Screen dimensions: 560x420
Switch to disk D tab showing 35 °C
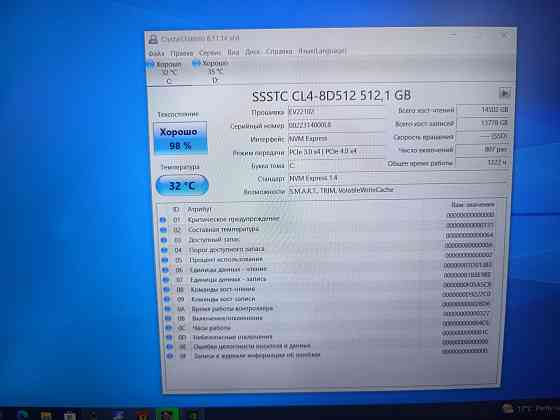[211, 72]
